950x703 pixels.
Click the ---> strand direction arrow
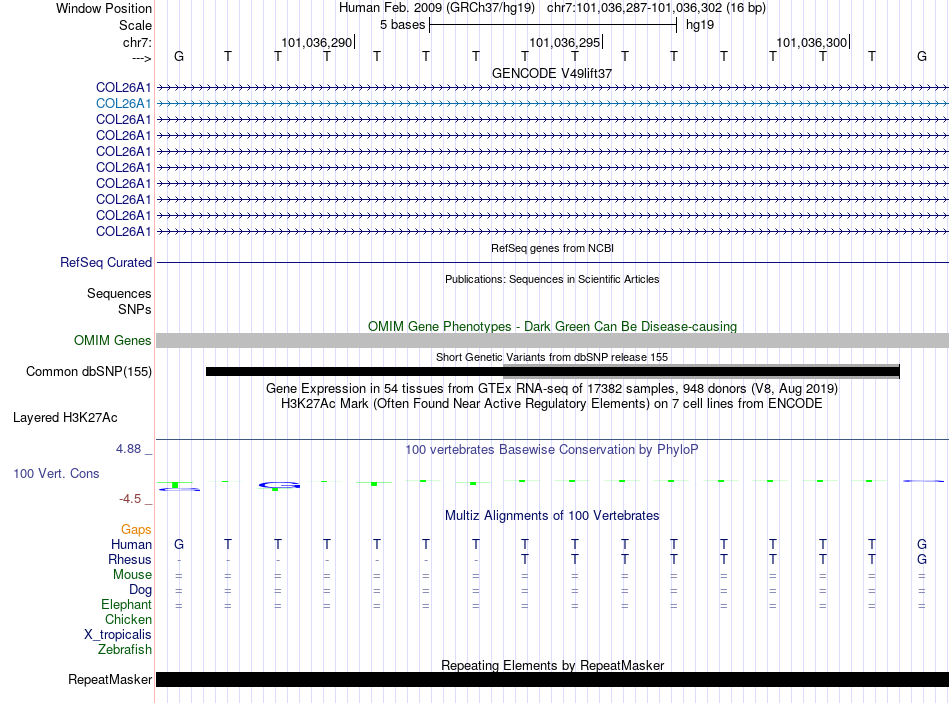[x=142, y=58]
